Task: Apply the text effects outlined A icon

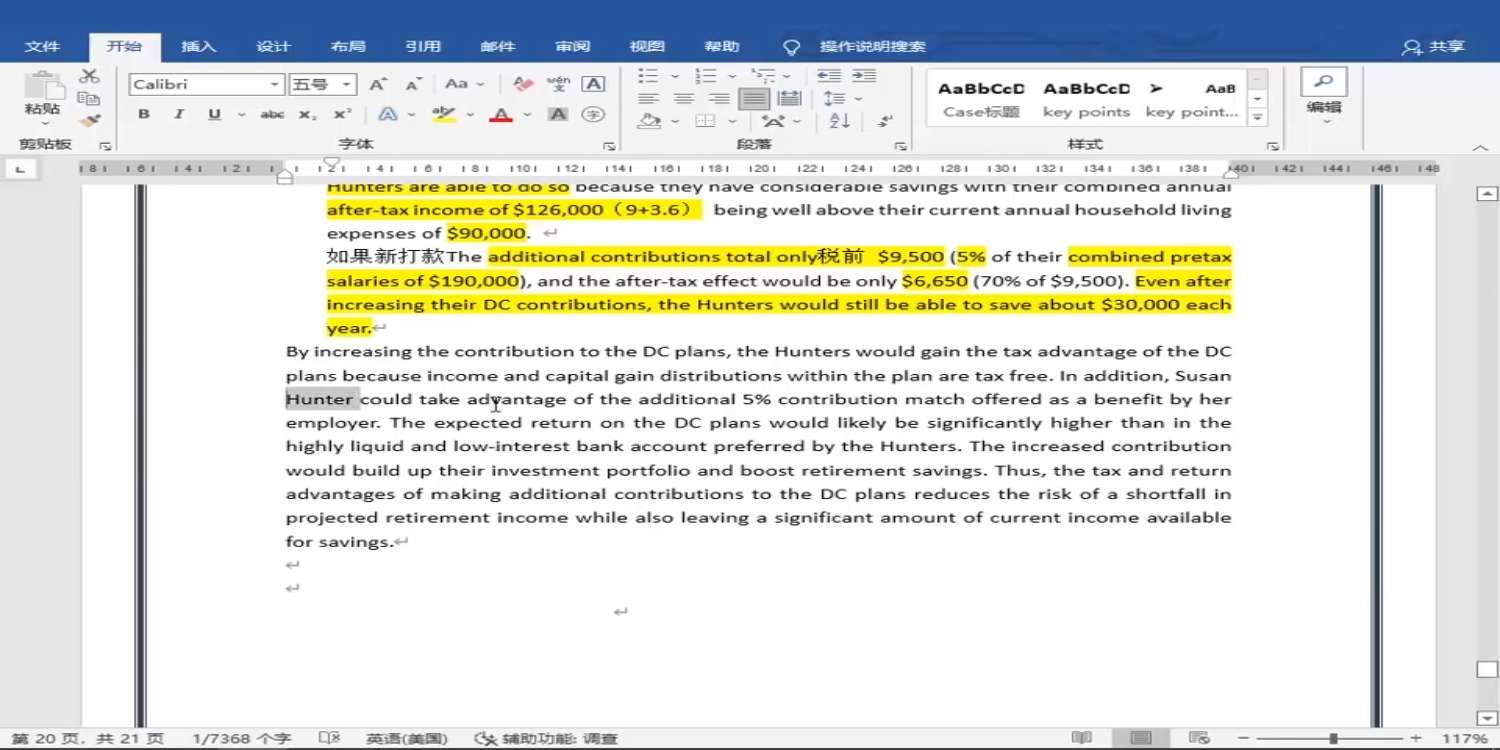Action: [x=387, y=115]
